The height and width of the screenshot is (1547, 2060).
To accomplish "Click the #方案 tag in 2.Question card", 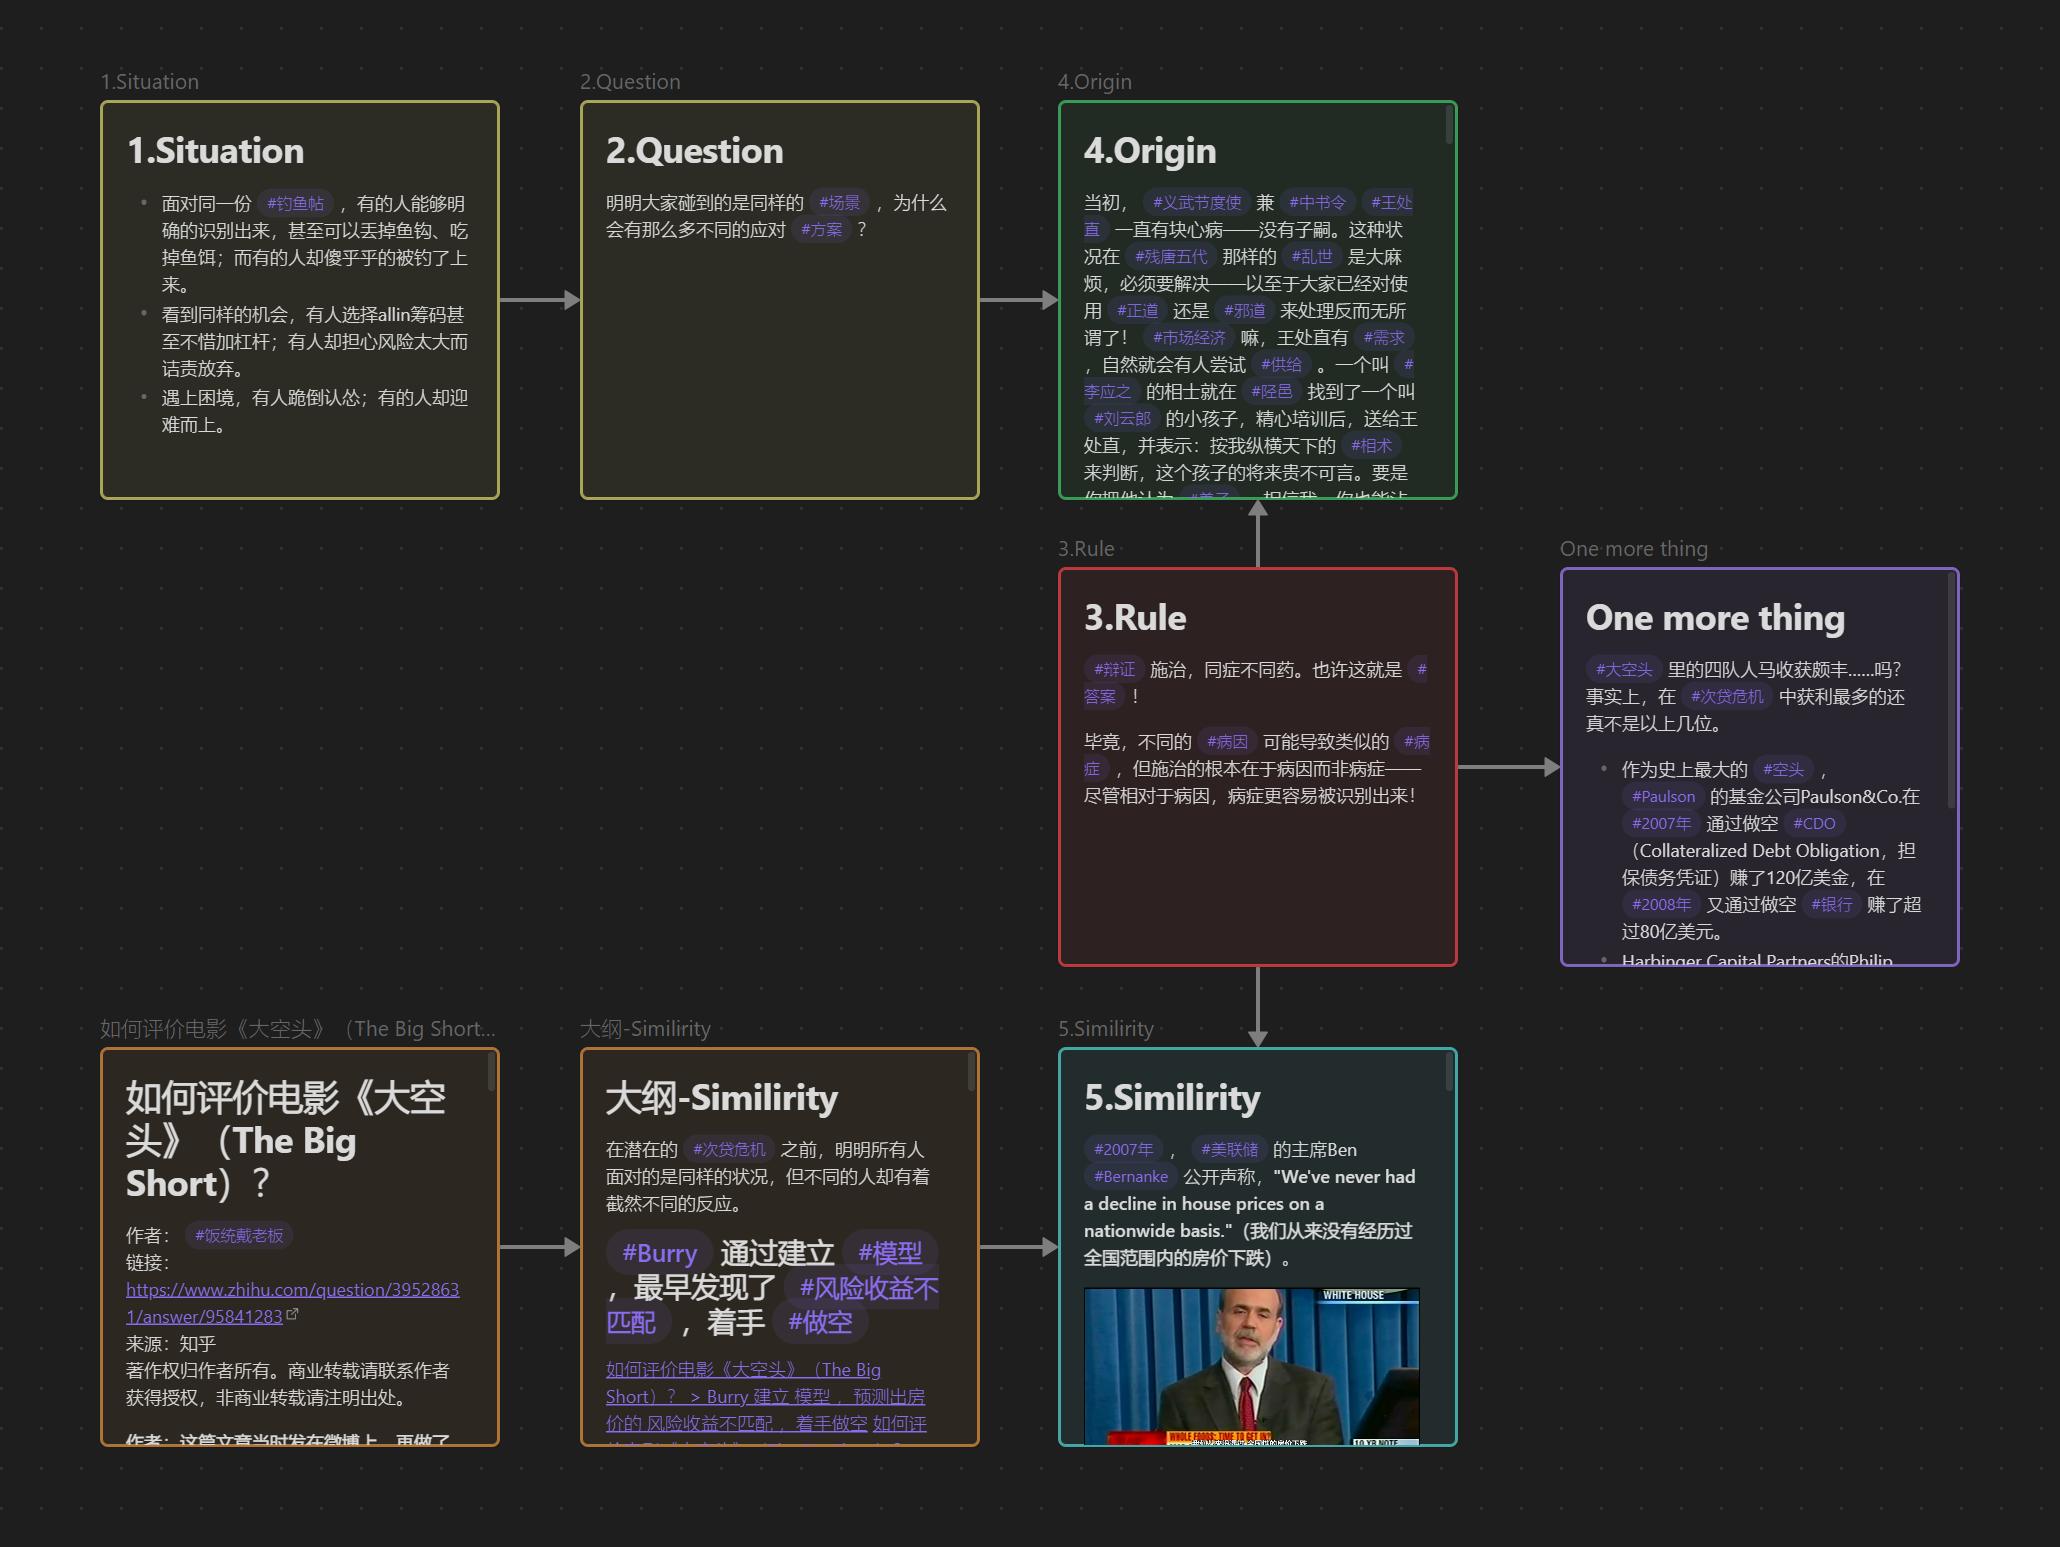I will (821, 230).
